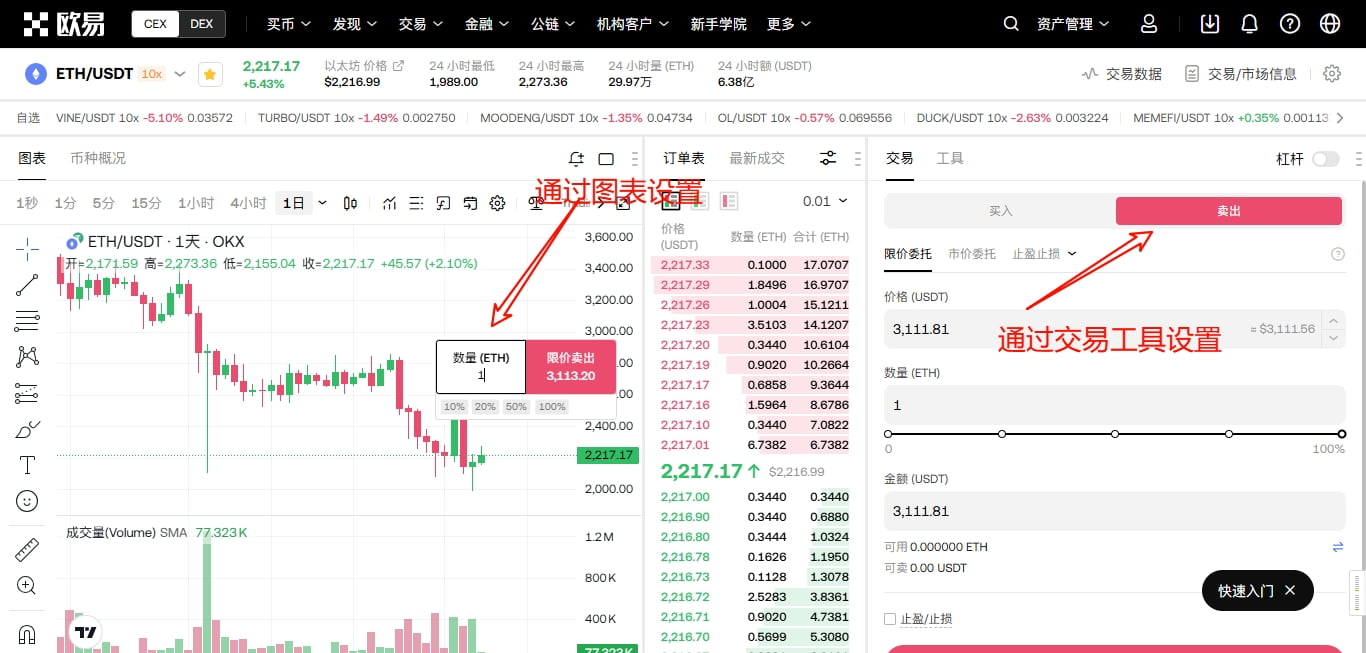This screenshot has width=1366, height=653.
Task: Open the 新手学院 menu item
Action: pyautogui.click(x=718, y=23)
